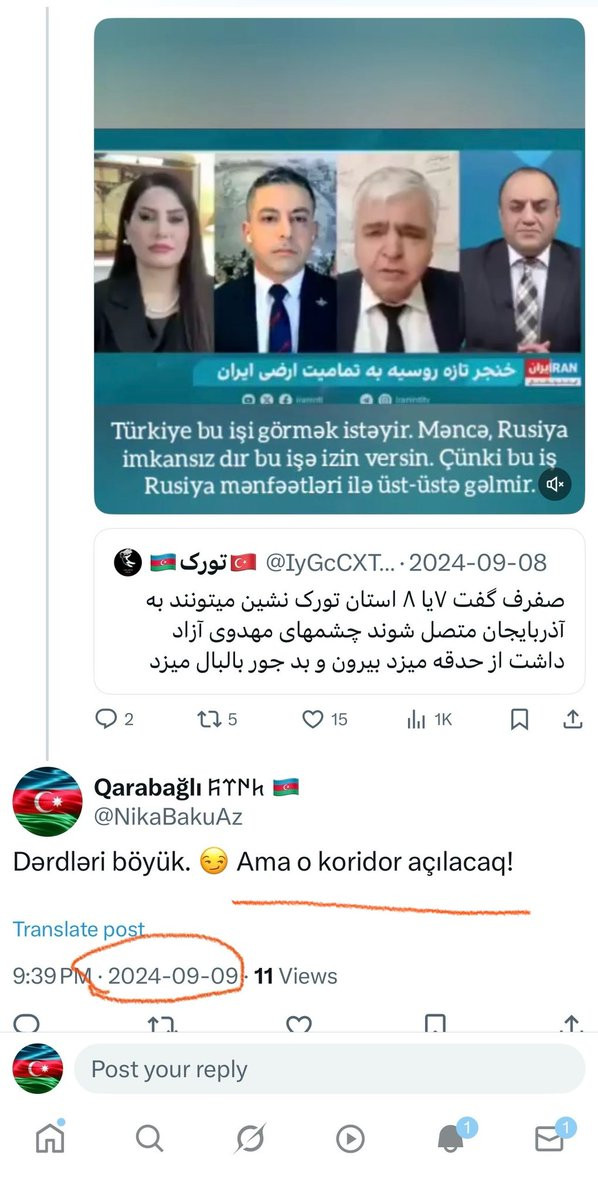Open the Search tab magnifier icon
The width and height of the screenshot is (598, 1200).
[x=149, y=1138]
